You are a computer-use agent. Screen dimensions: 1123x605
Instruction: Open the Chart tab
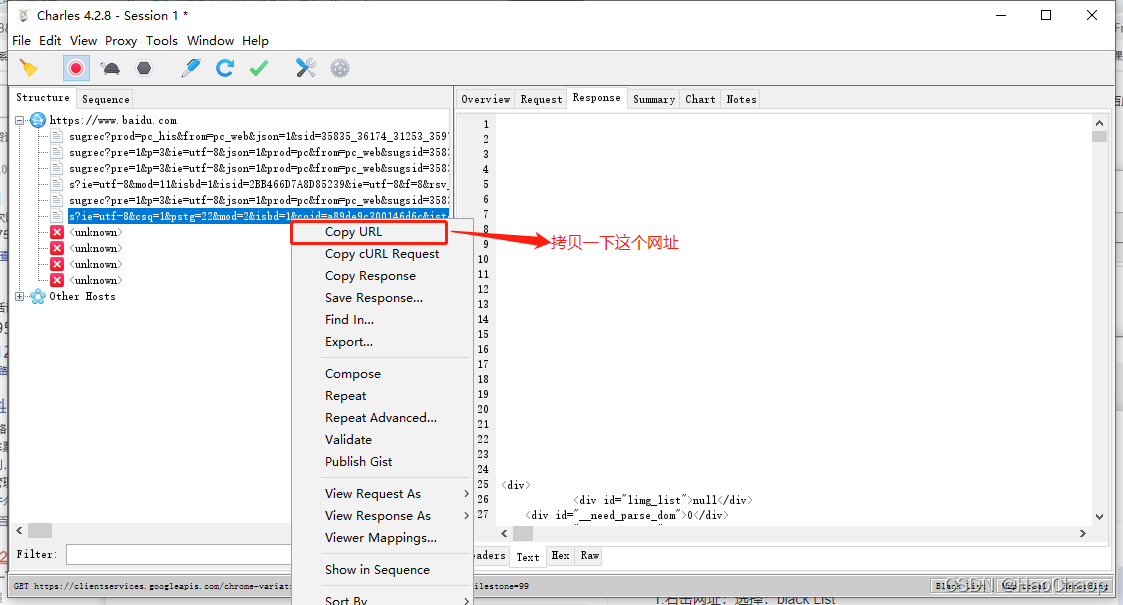pos(700,100)
